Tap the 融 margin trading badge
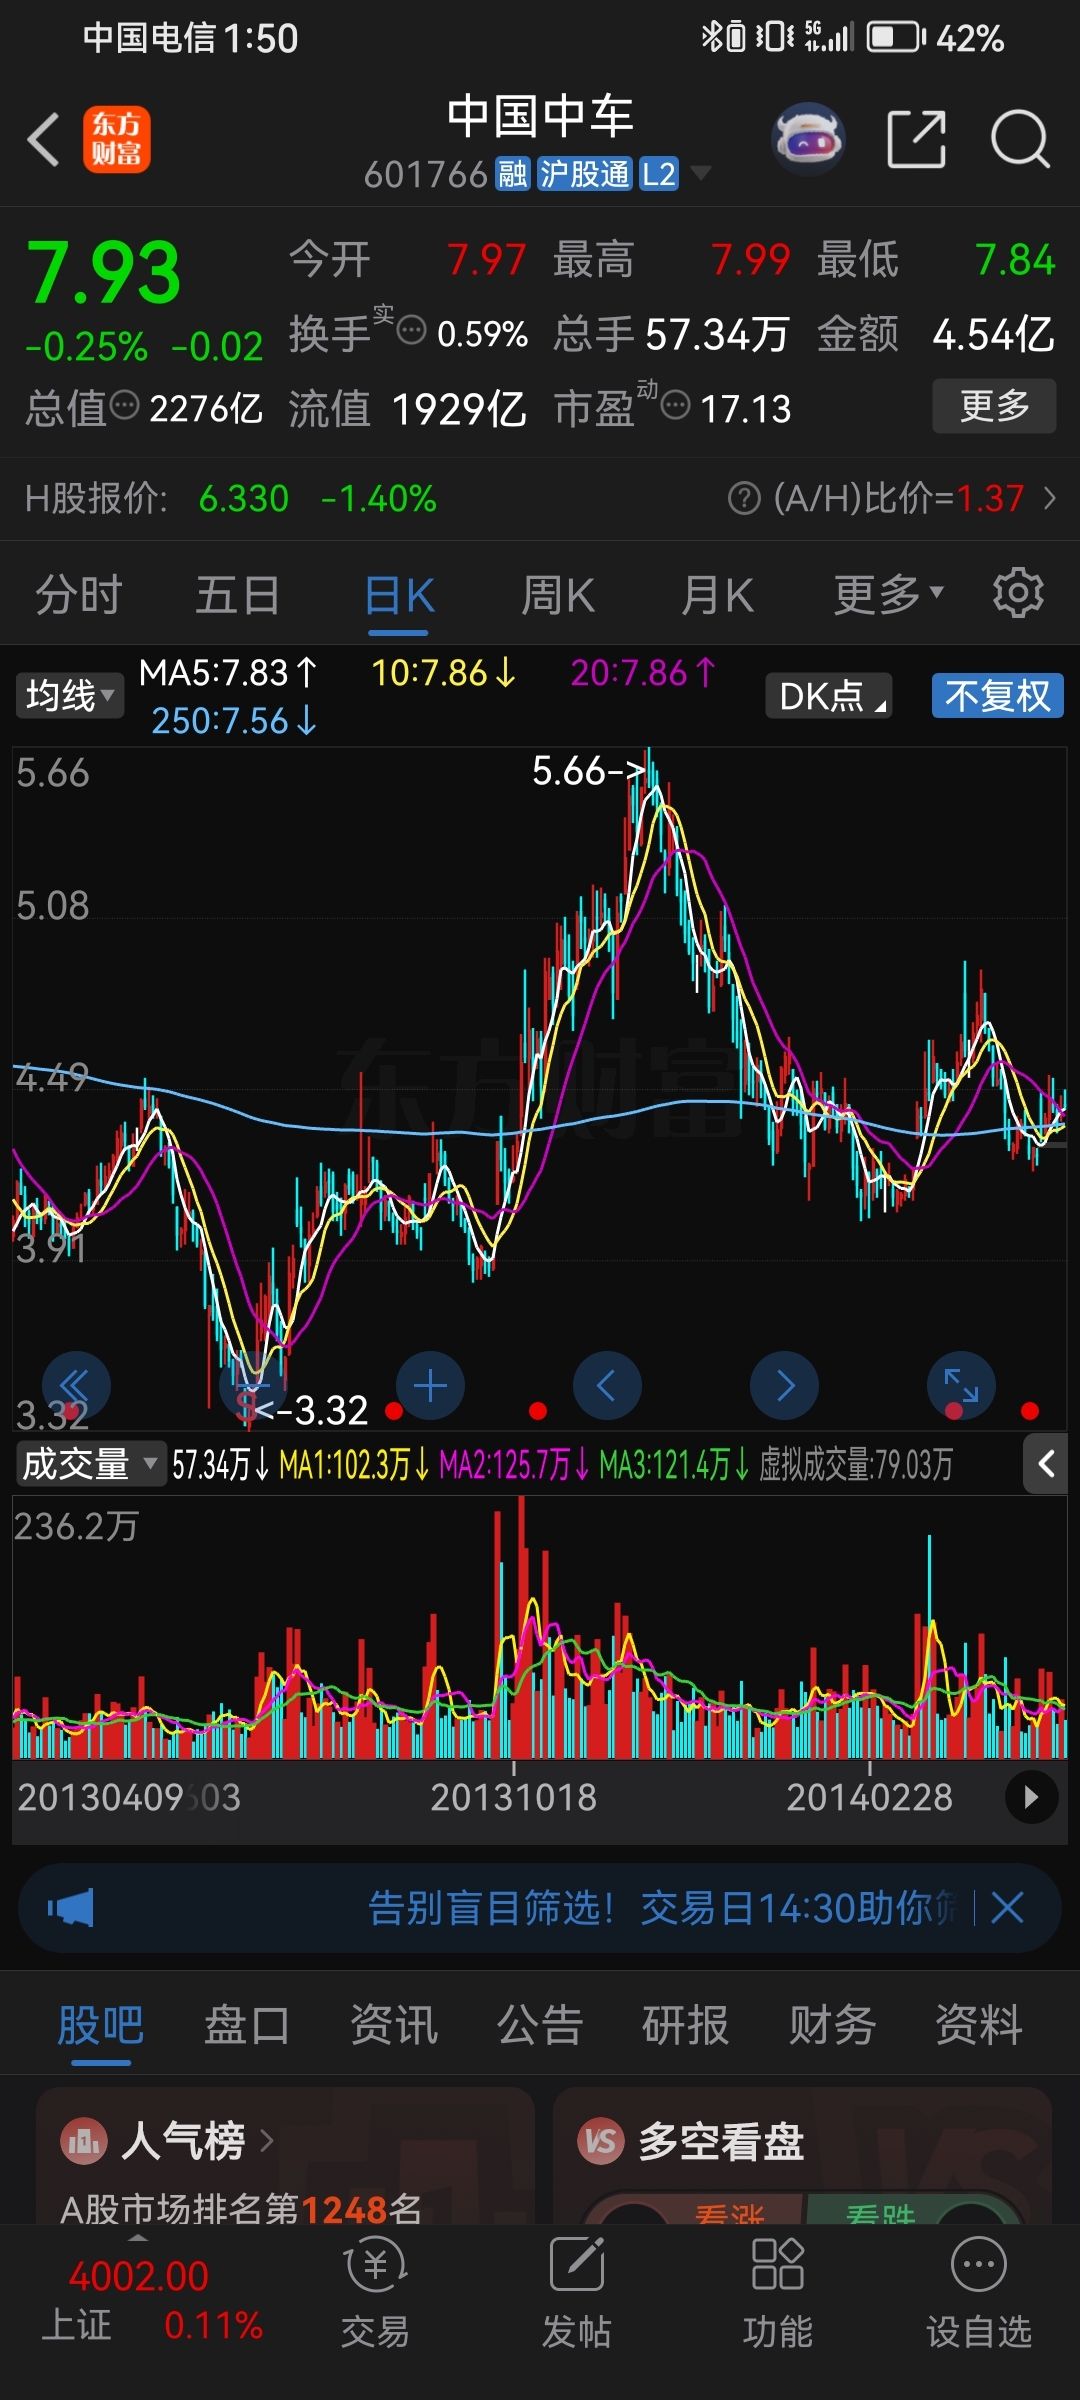This screenshot has height=2400, width=1080. [x=513, y=174]
